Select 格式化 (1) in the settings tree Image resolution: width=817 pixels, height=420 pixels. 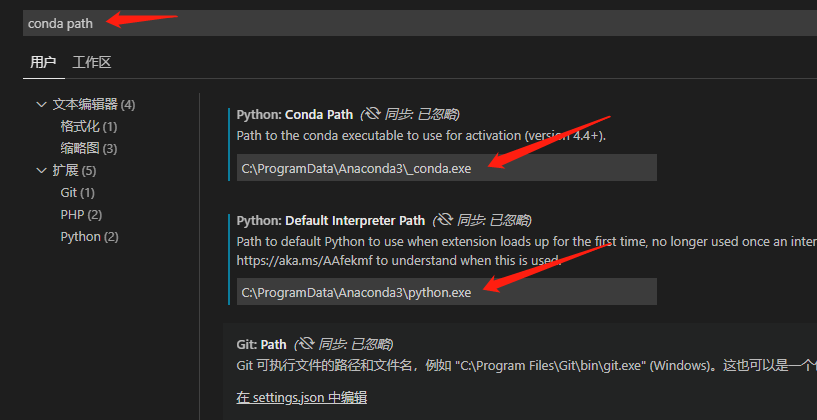88,126
